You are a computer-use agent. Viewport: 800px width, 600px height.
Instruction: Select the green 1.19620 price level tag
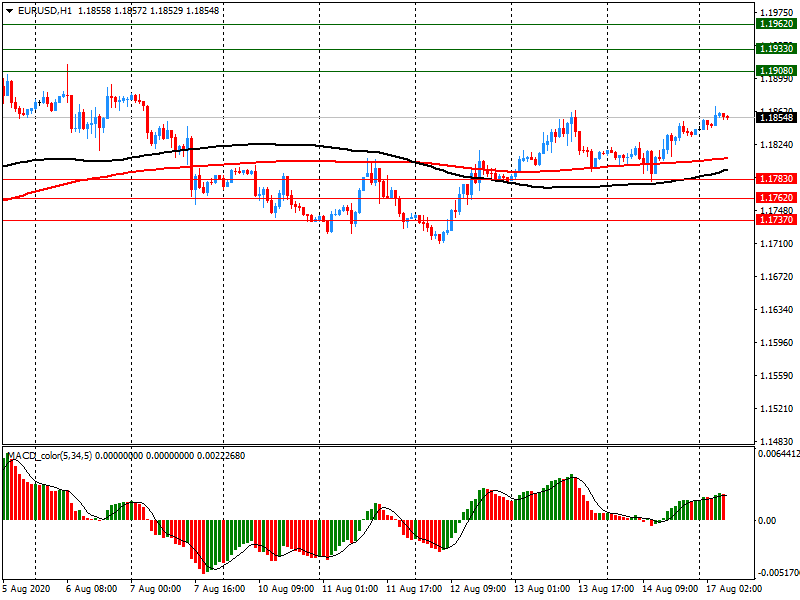point(776,23)
